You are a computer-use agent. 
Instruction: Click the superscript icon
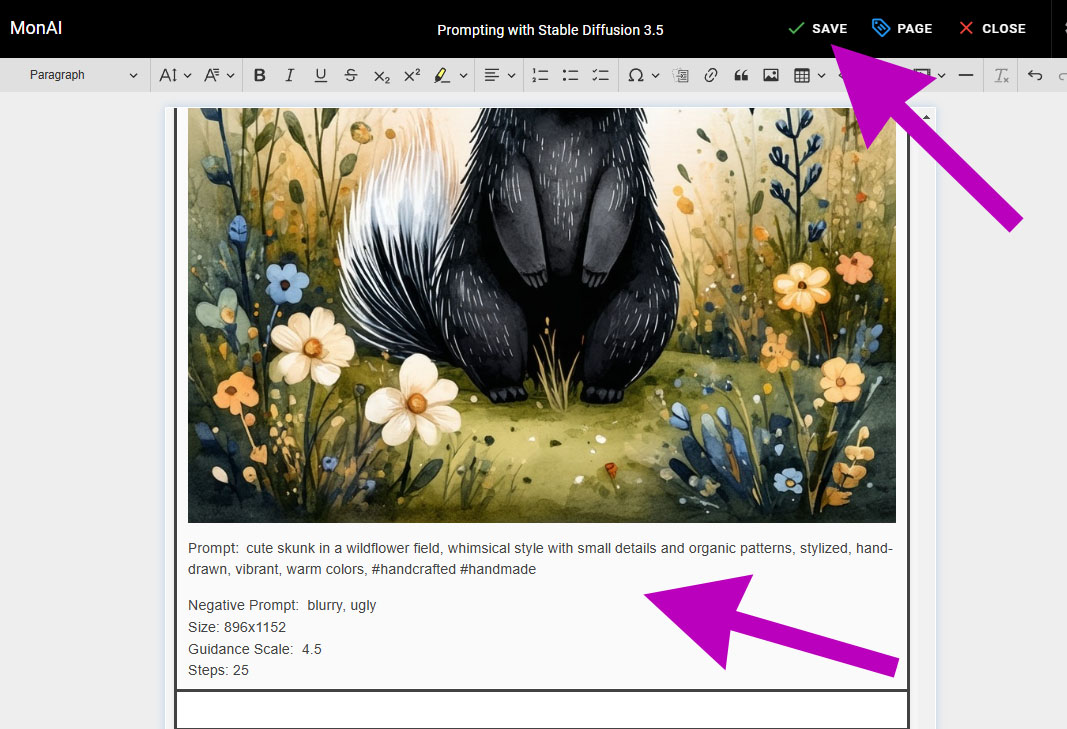(411, 75)
